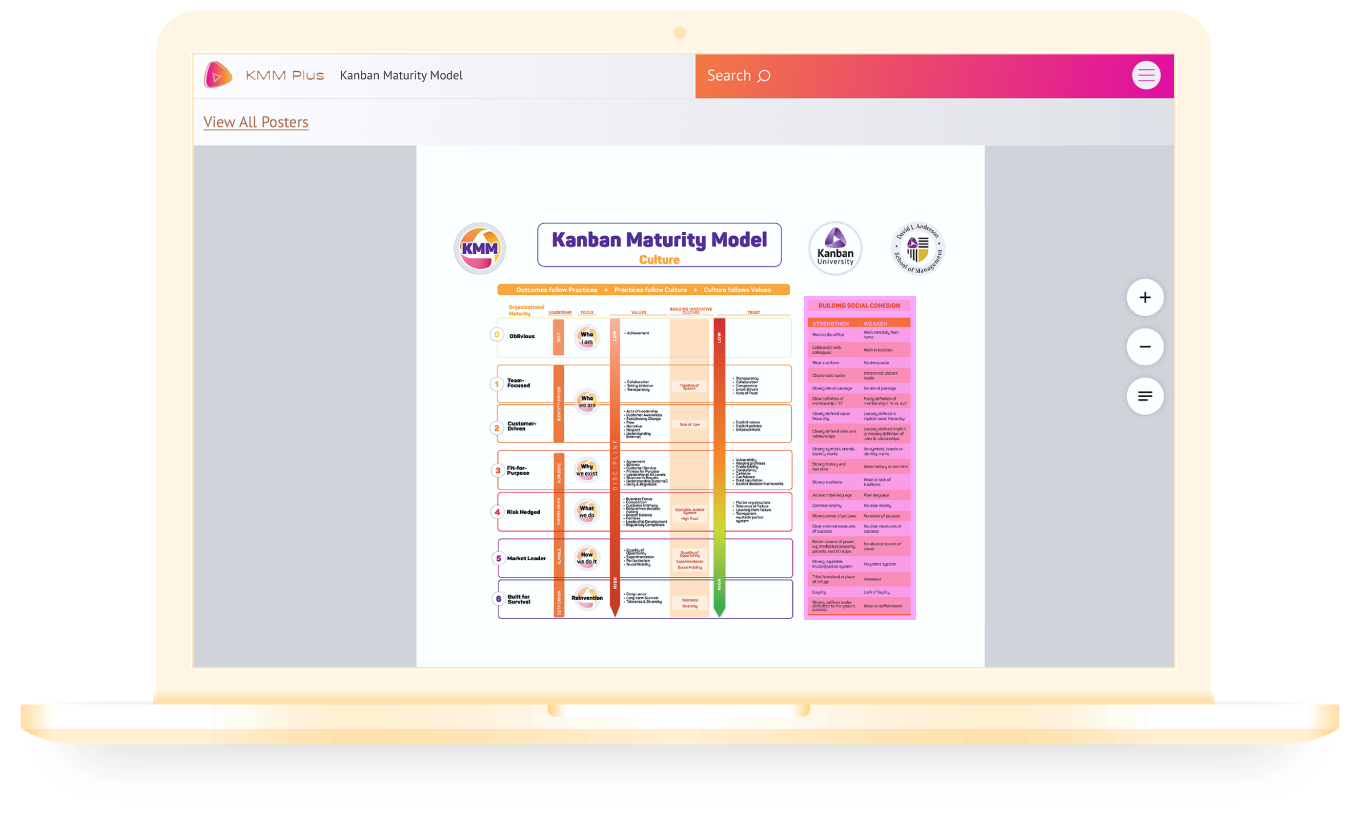
Task: Click the KMM circular logo on poster
Action: 480,248
